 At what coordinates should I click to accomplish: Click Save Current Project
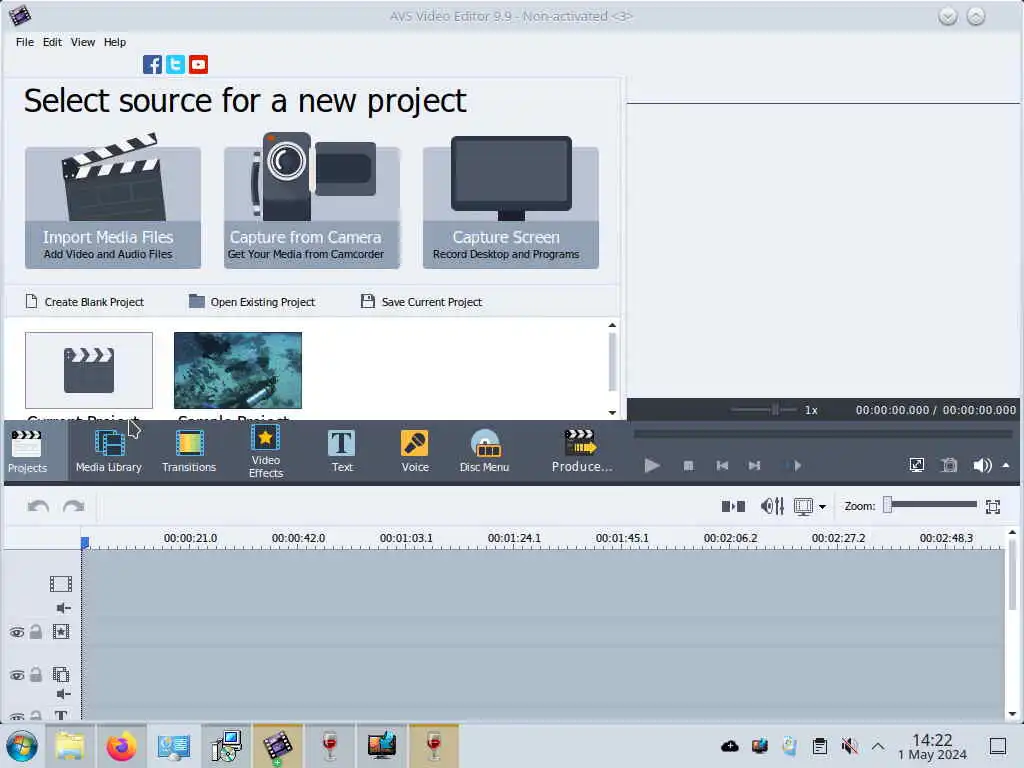tap(422, 302)
